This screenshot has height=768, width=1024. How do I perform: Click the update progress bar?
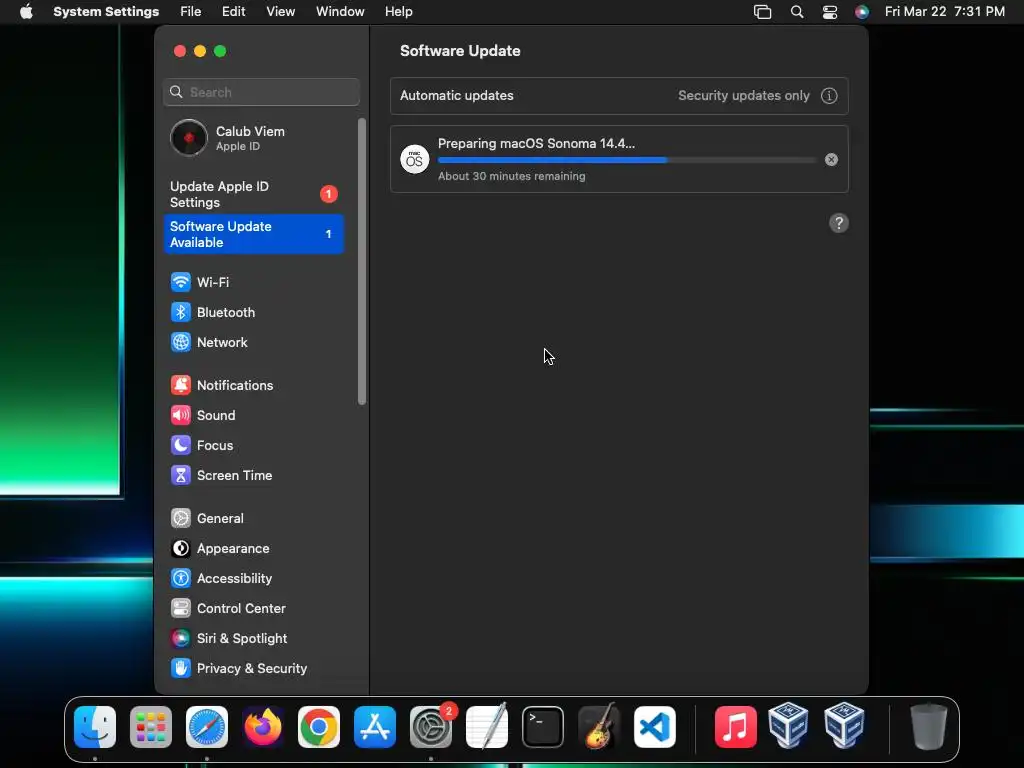coord(627,160)
